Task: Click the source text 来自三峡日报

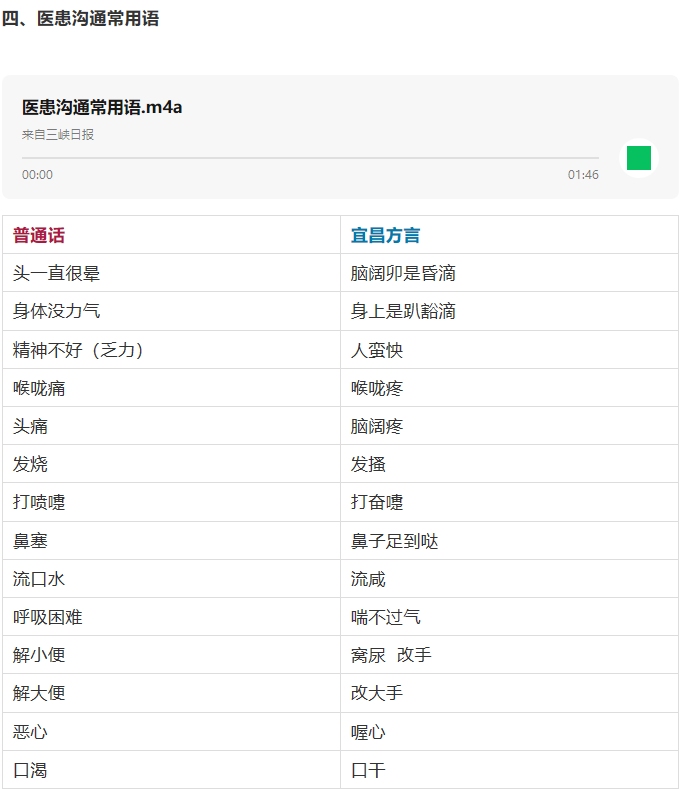Action: [58, 134]
